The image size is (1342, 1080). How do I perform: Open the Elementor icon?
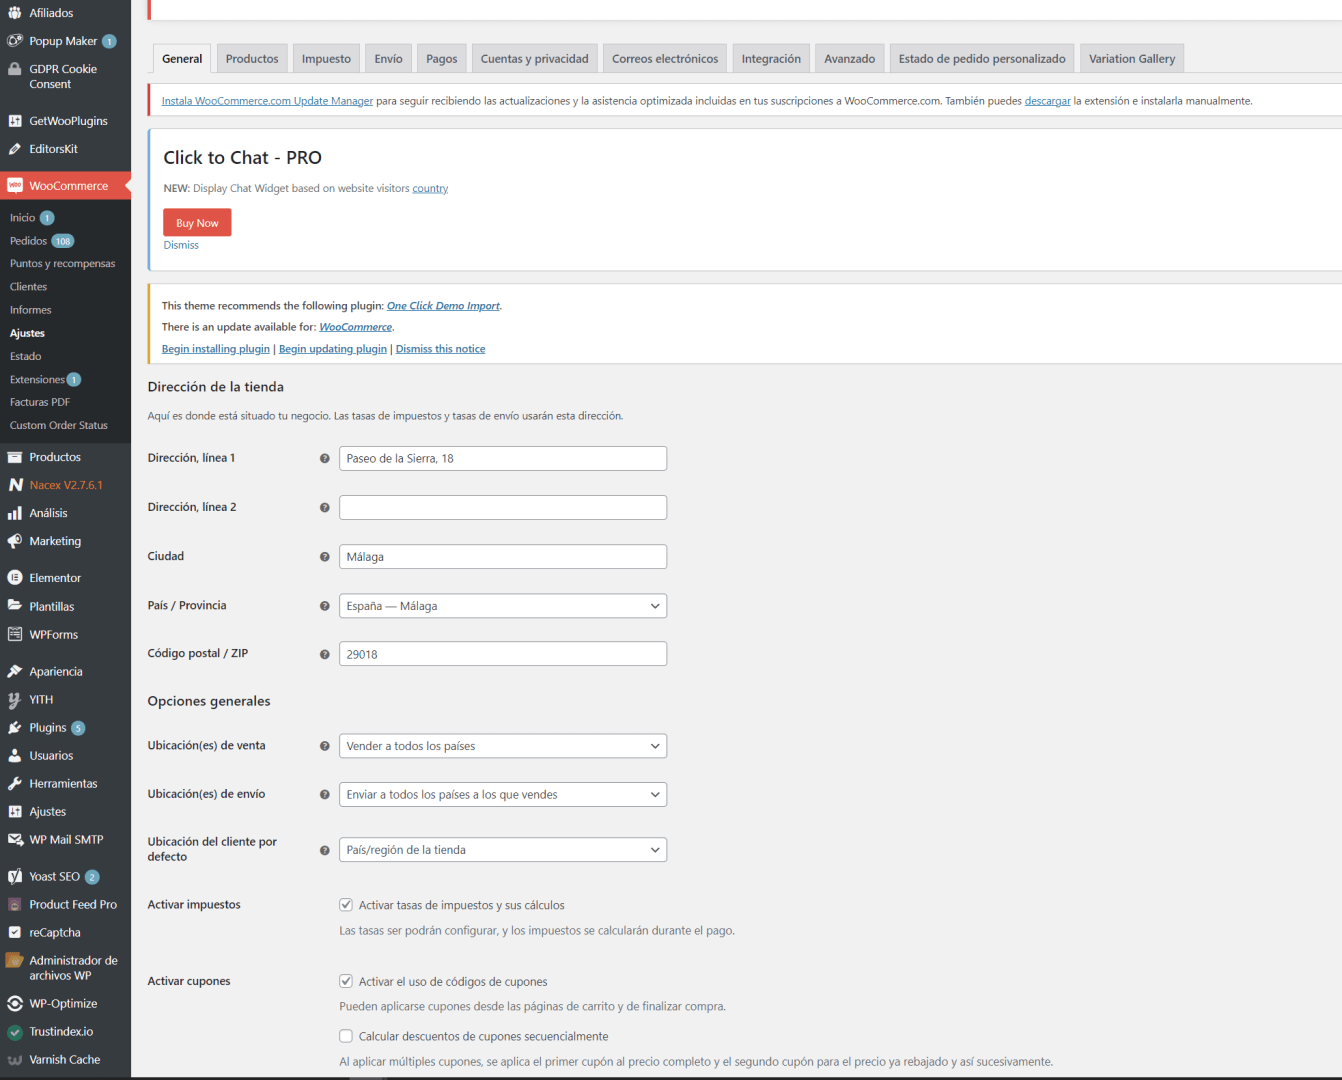(15, 578)
